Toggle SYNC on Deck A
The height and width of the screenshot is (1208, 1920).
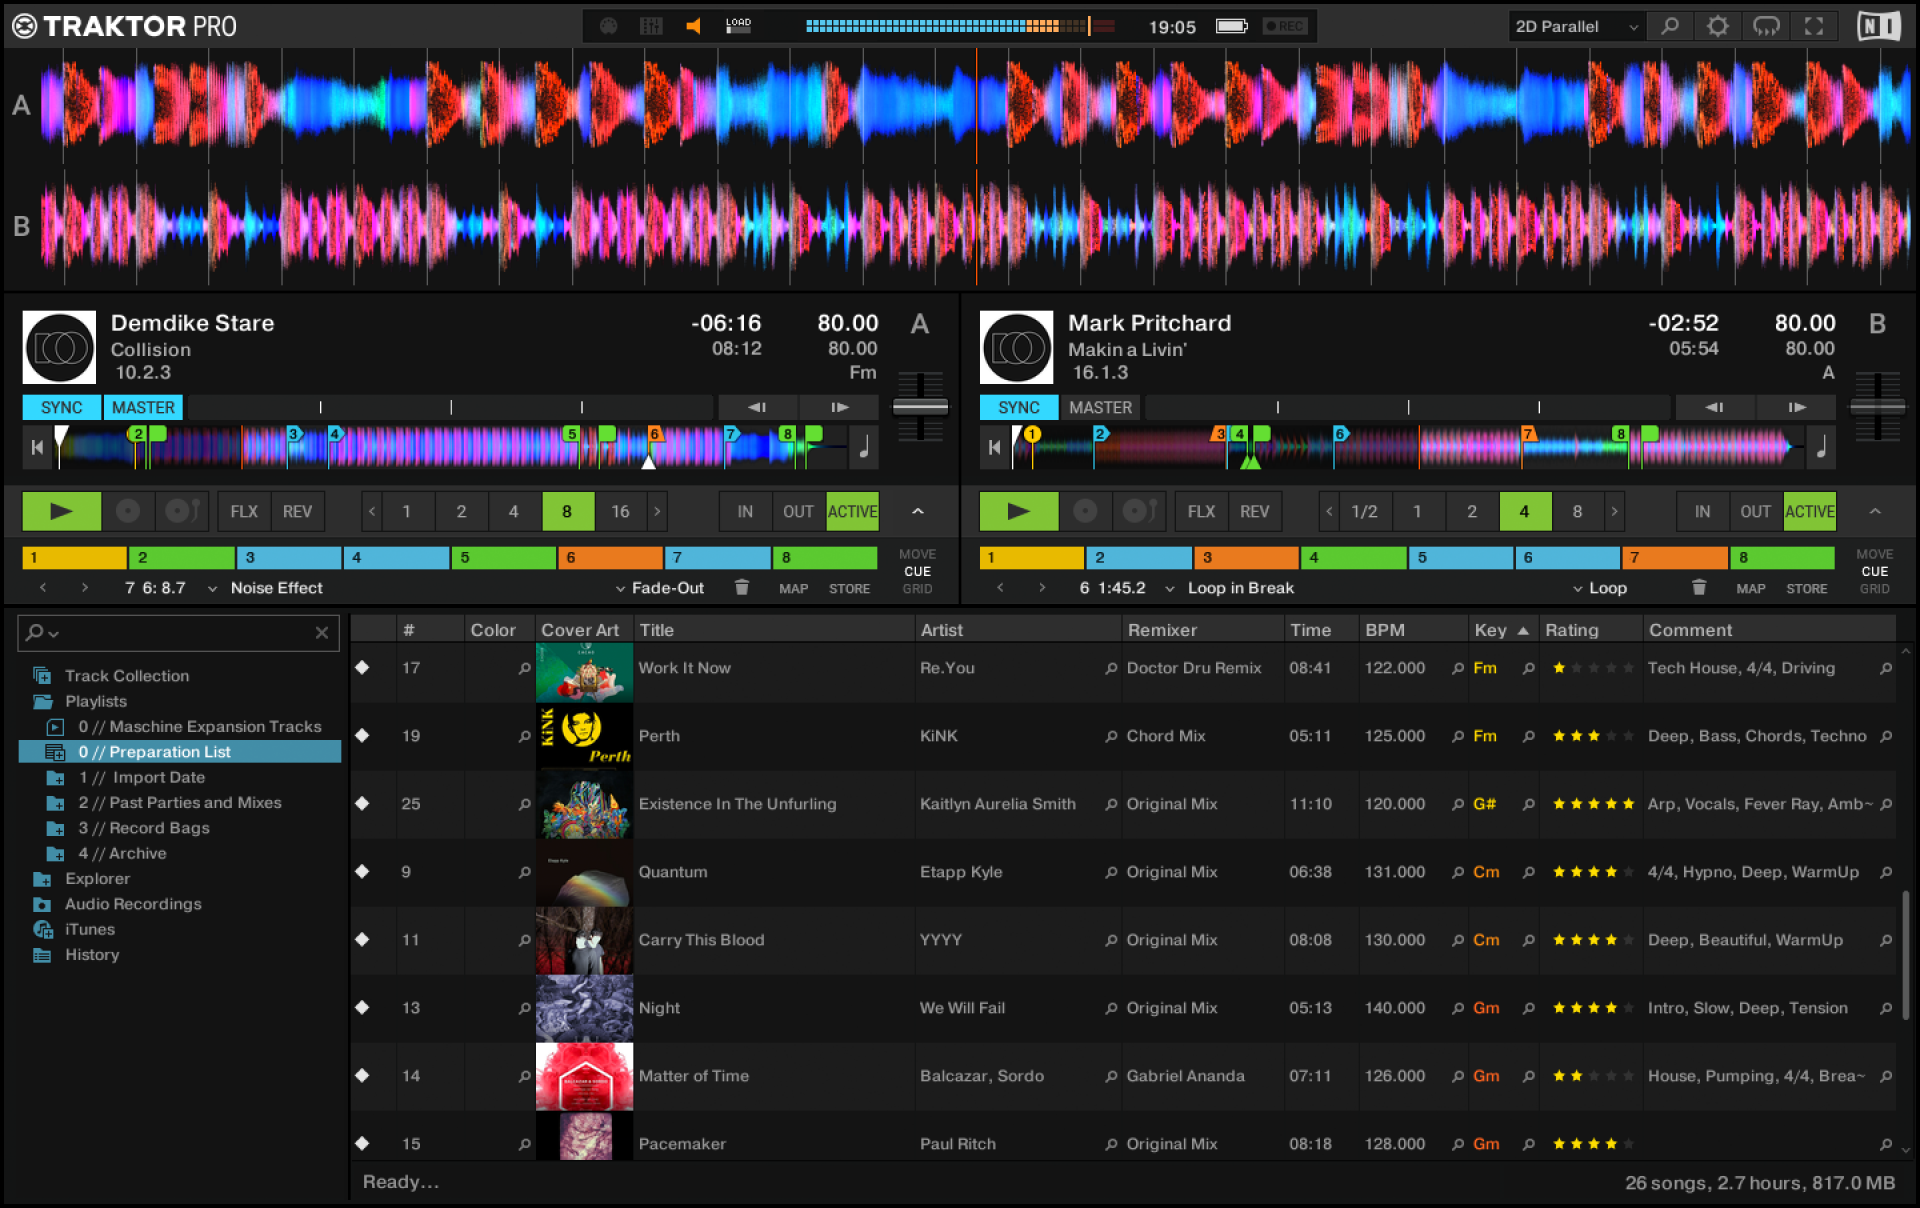61,407
